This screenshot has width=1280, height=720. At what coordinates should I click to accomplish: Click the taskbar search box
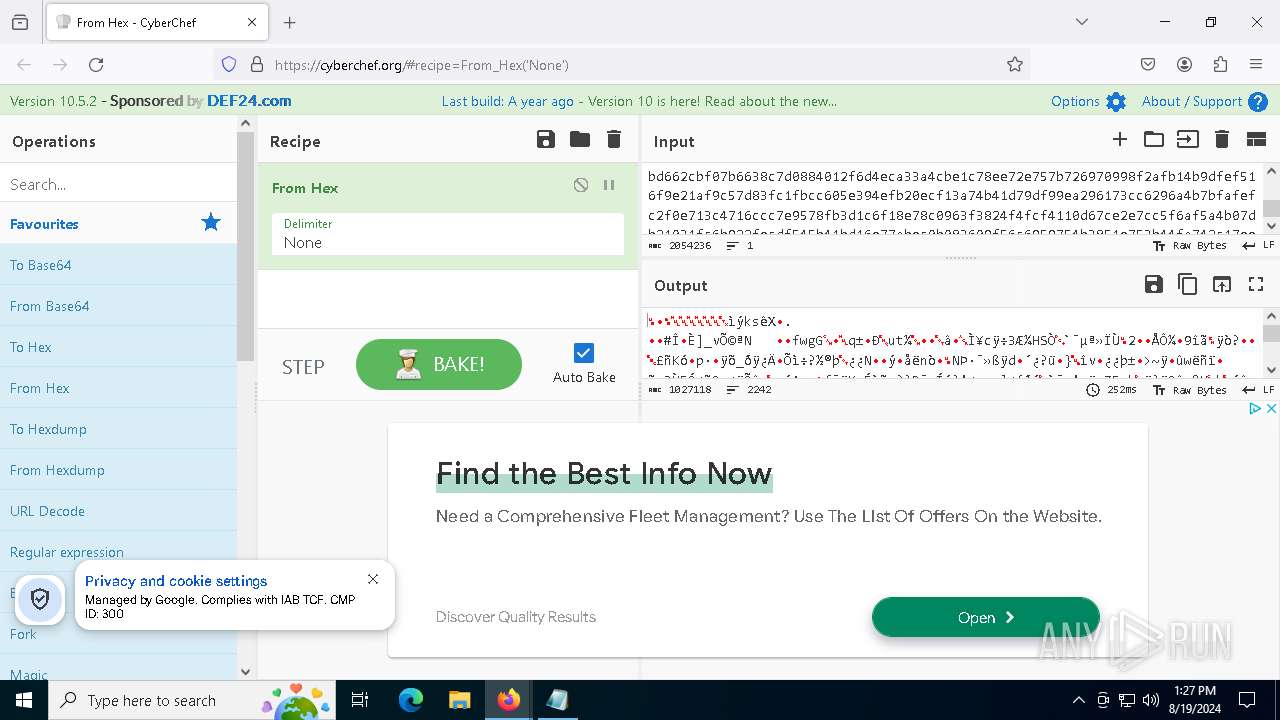(190, 700)
